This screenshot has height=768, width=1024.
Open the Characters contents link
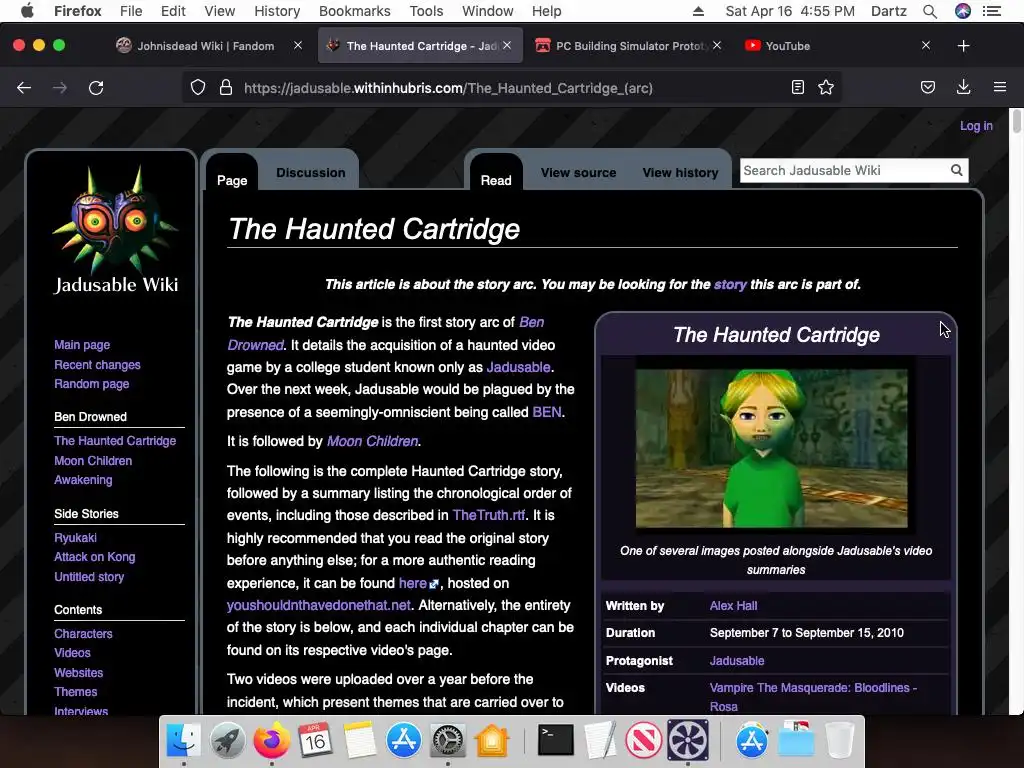point(83,633)
